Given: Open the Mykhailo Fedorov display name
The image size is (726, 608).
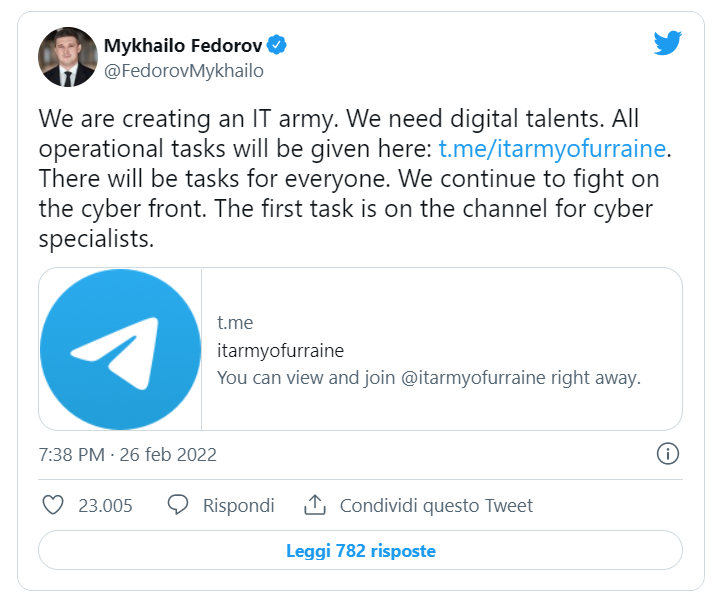Looking at the screenshot, I should (182, 45).
